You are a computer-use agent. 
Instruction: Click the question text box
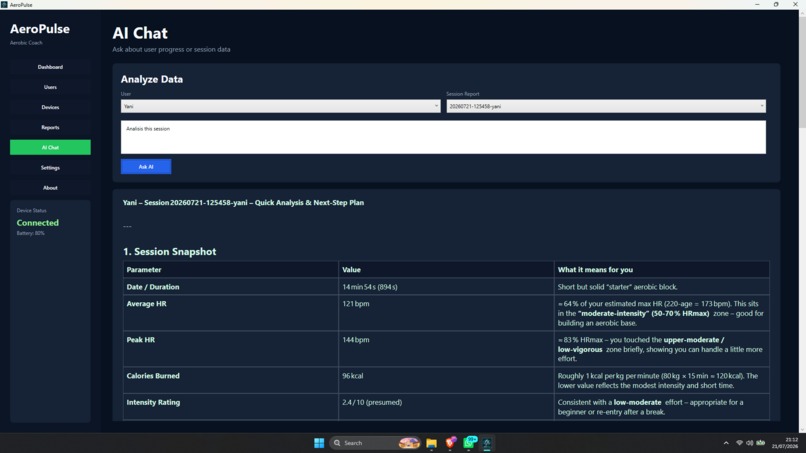(x=443, y=137)
